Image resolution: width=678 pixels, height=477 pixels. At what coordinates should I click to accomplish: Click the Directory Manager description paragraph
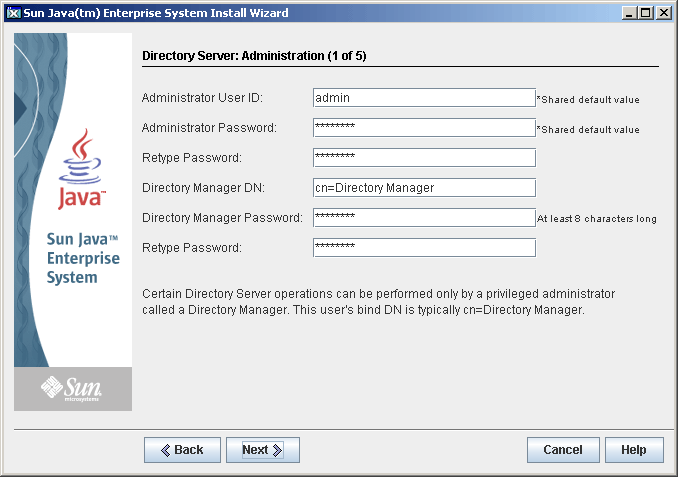coord(378,301)
